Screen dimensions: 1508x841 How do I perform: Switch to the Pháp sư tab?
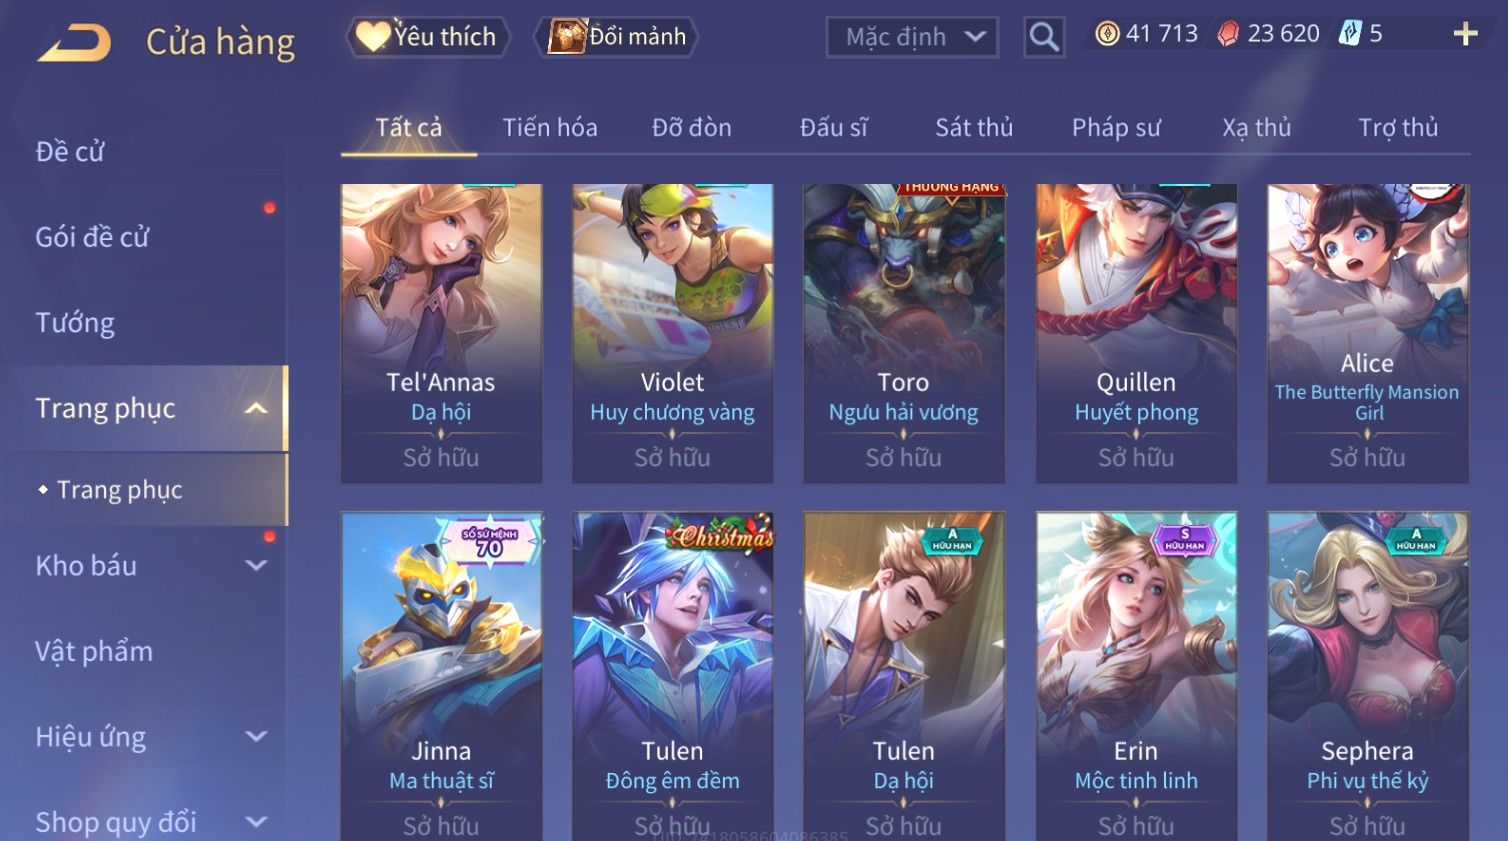point(1116,128)
